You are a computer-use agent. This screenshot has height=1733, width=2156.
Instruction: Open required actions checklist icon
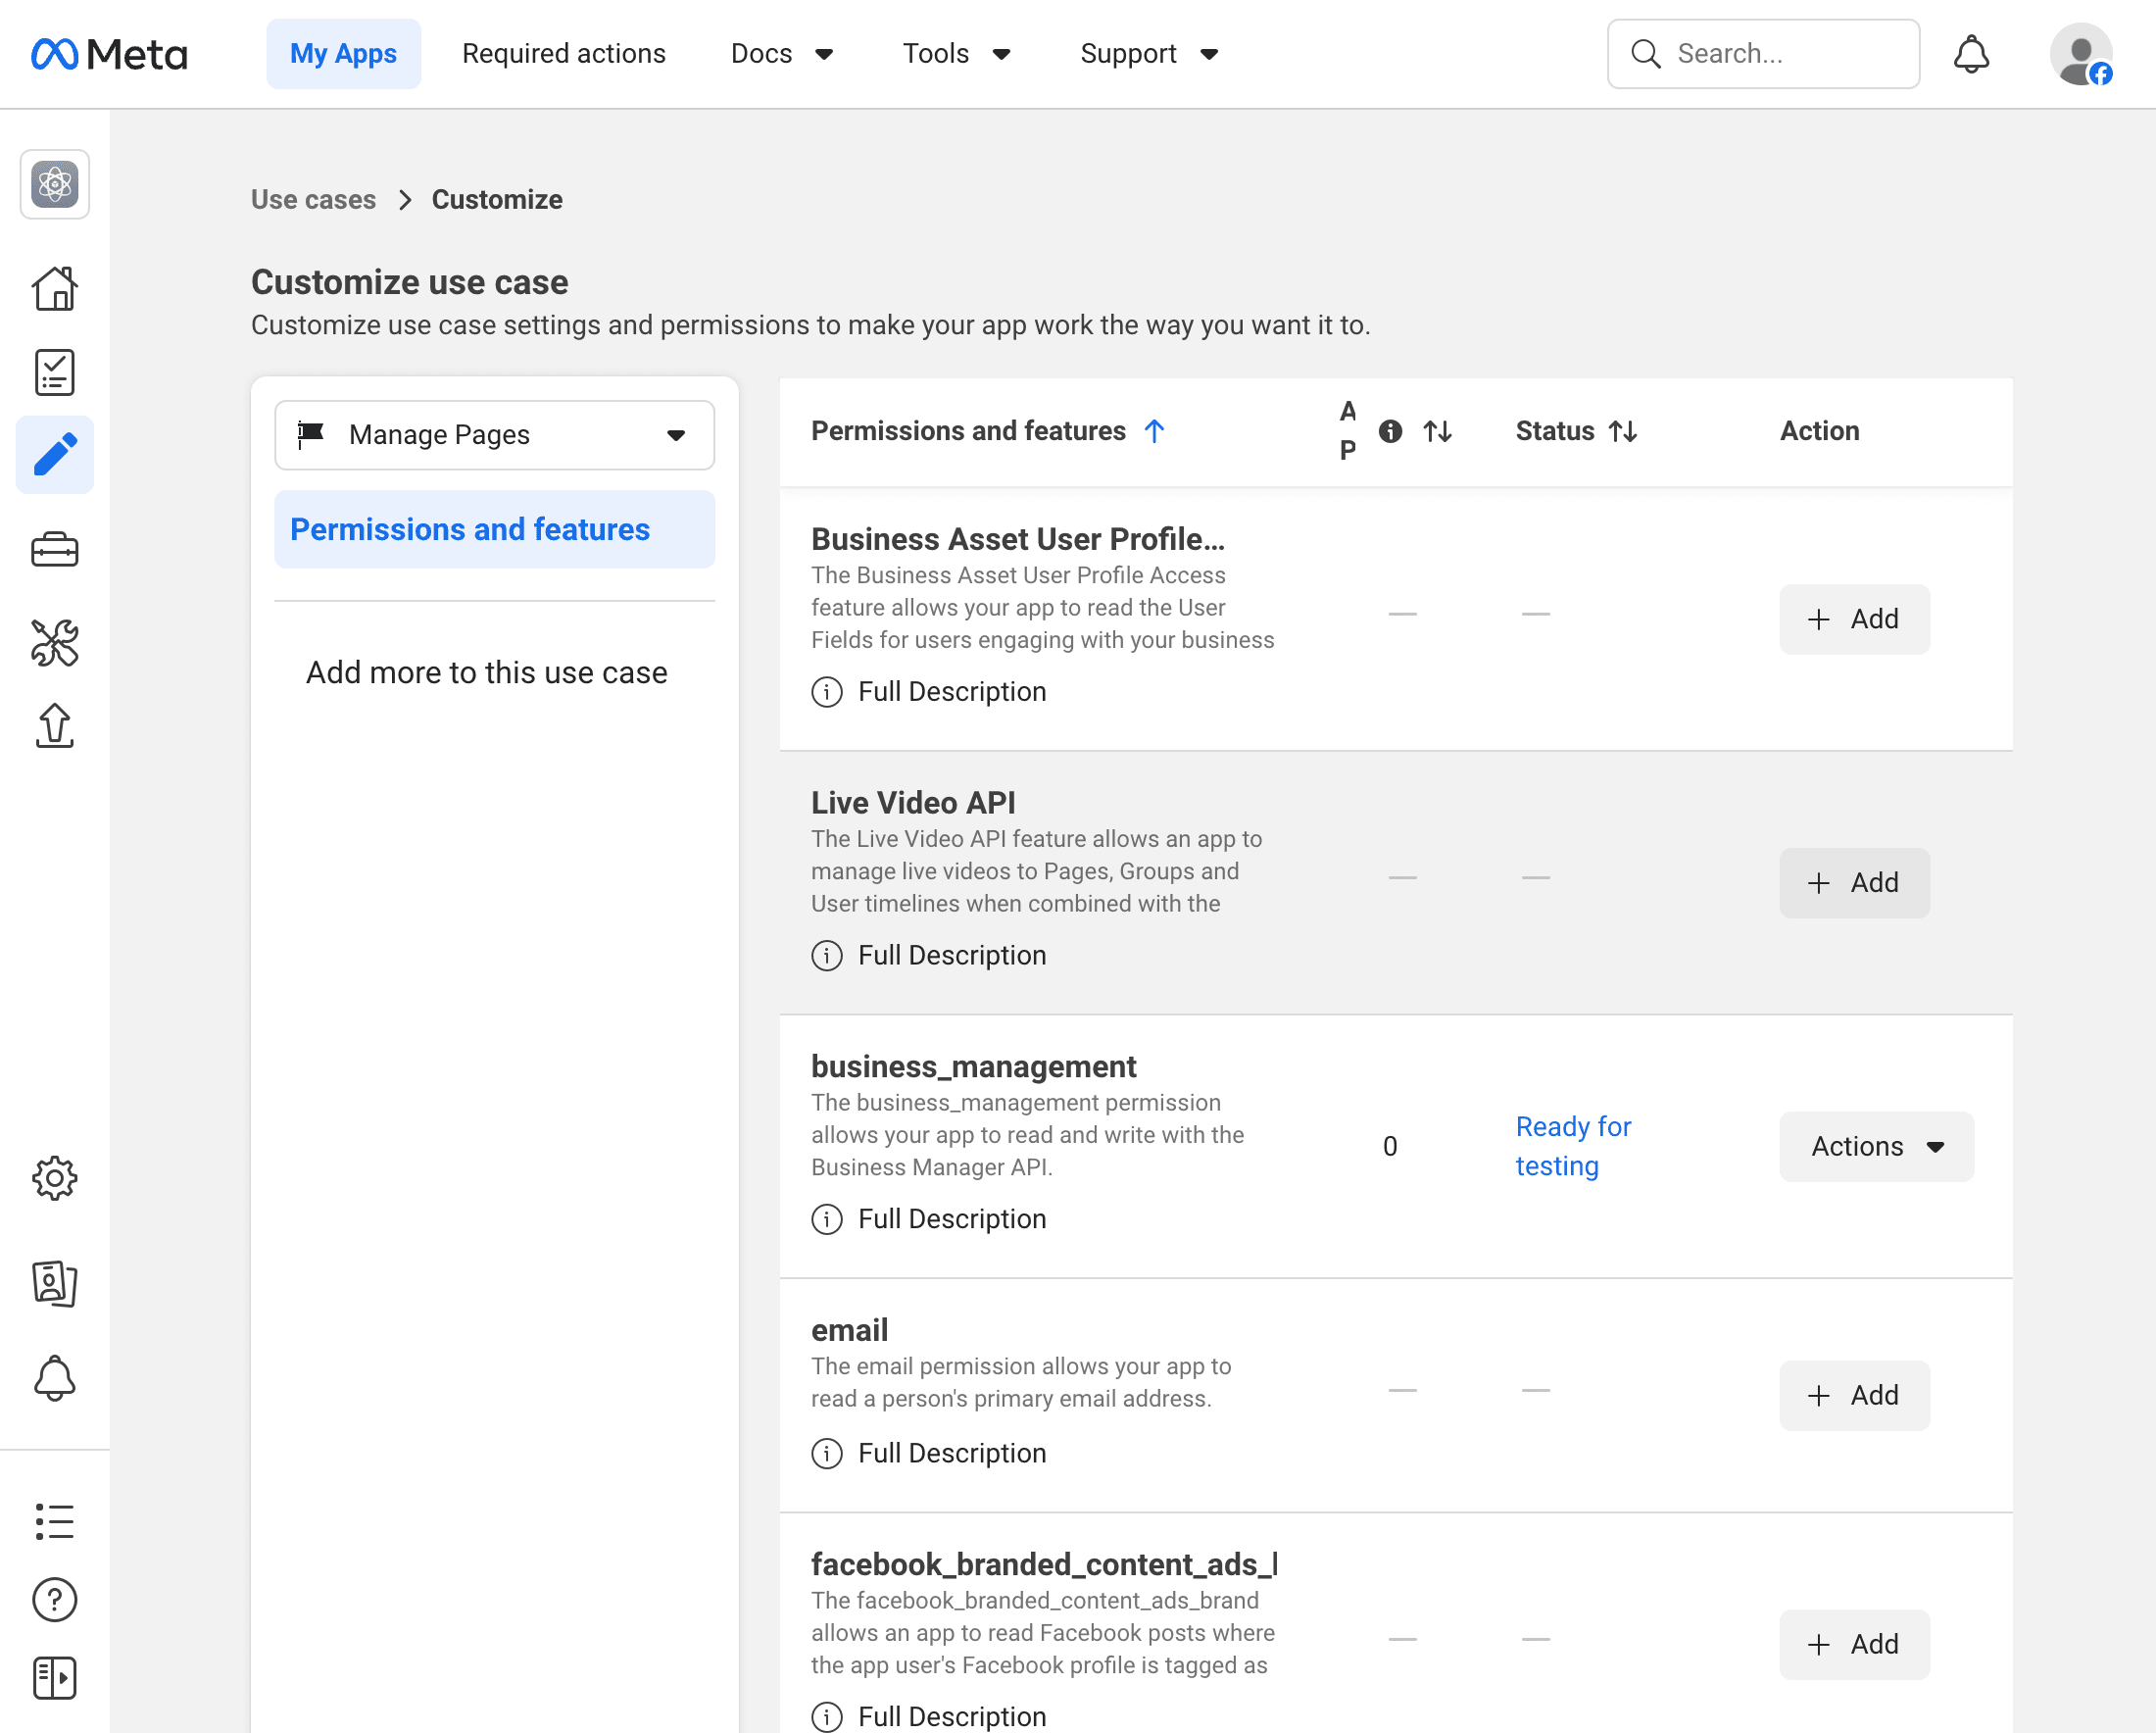[55, 372]
